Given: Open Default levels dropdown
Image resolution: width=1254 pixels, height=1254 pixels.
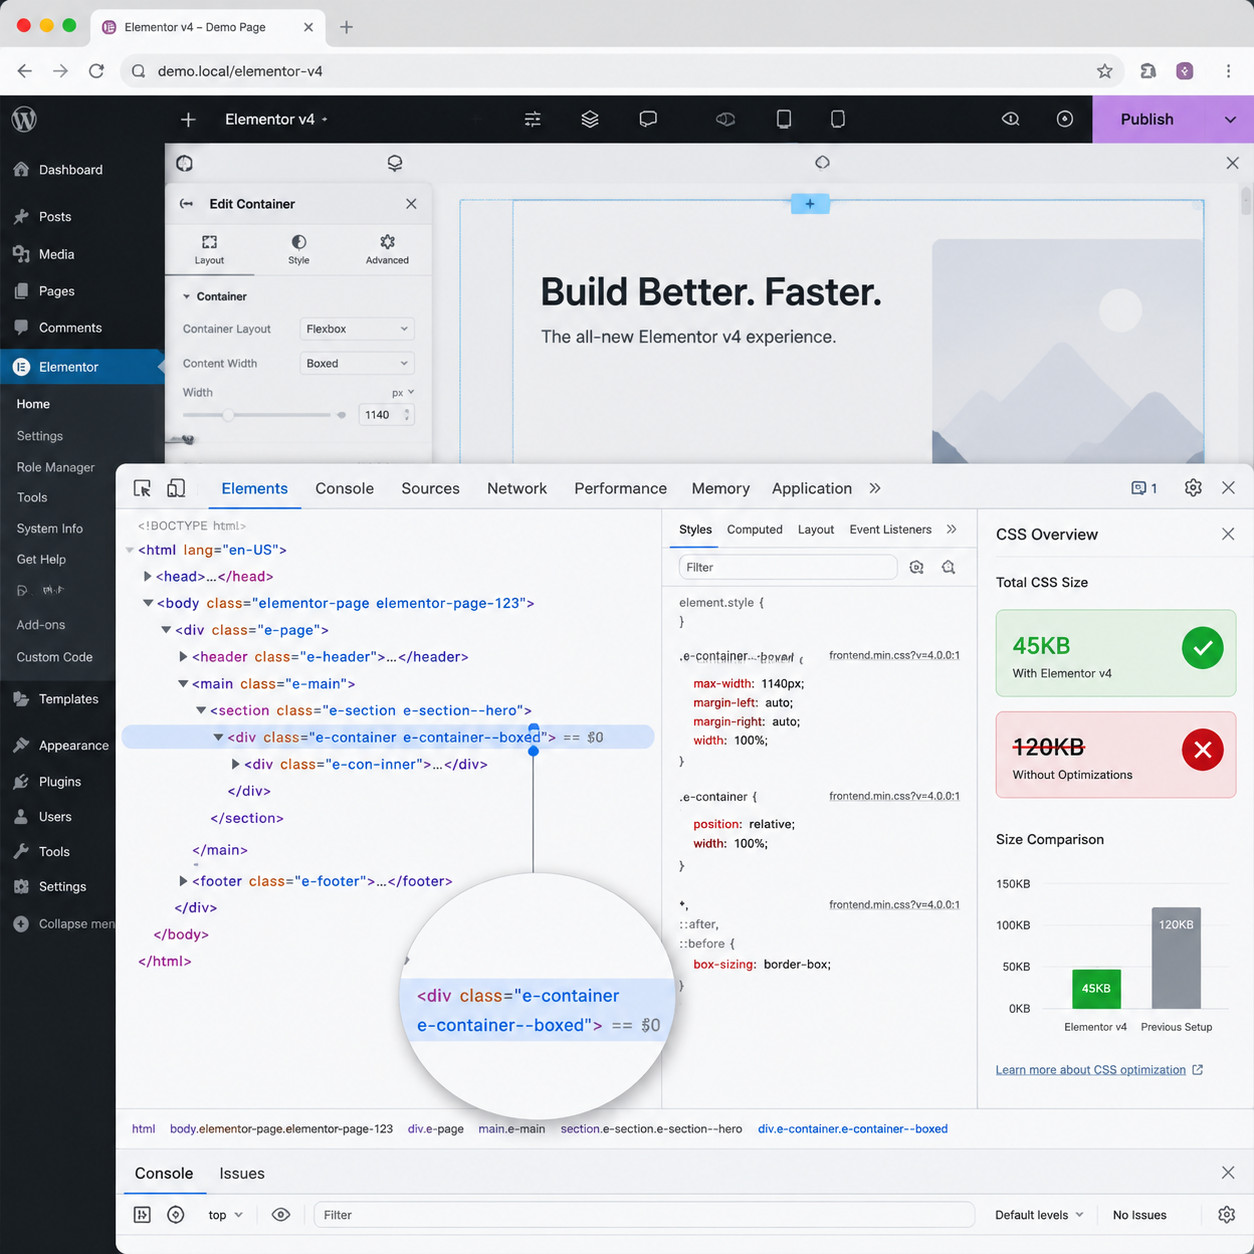Looking at the screenshot, I should 1039,1215.
